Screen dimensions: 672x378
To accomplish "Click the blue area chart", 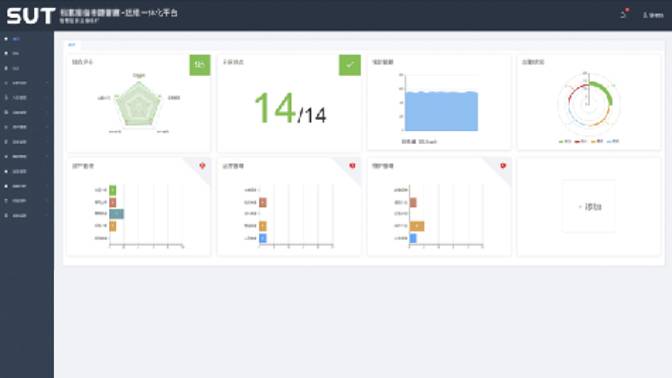I will [441, 111].
